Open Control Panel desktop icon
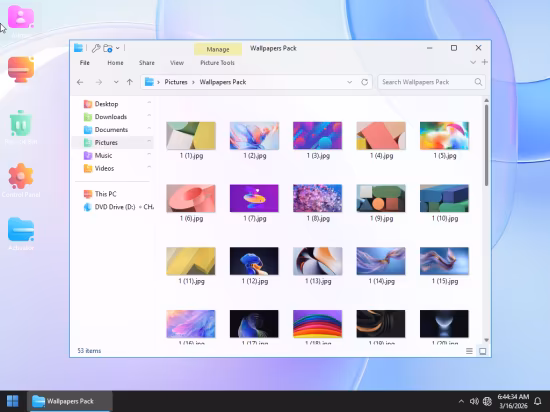Screen dimensions: 550x412 coord(21,181)
